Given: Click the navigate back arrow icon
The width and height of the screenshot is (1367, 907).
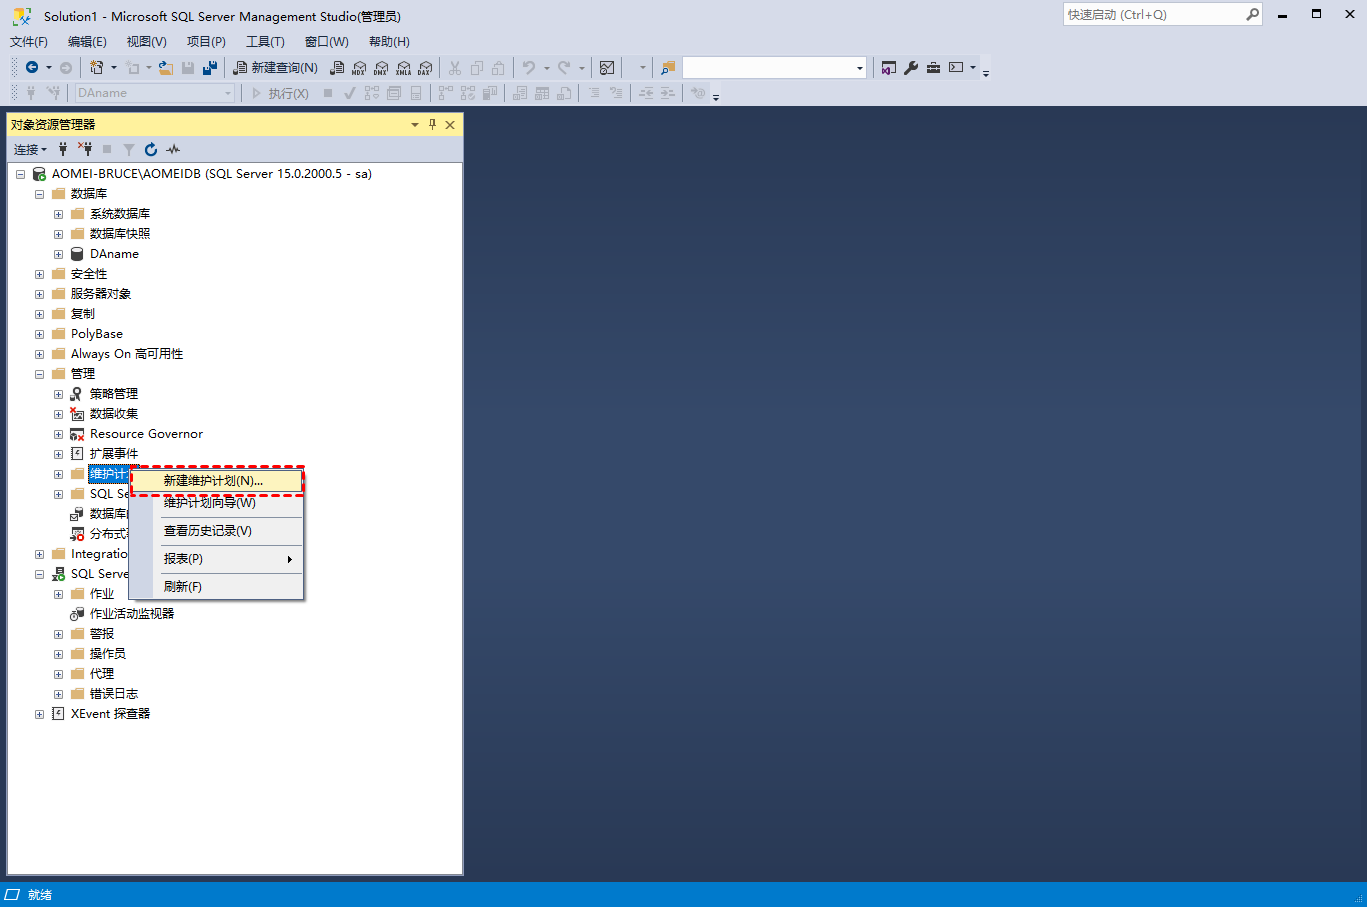Looking at the screenshot, I should click(x=32, y=68).
